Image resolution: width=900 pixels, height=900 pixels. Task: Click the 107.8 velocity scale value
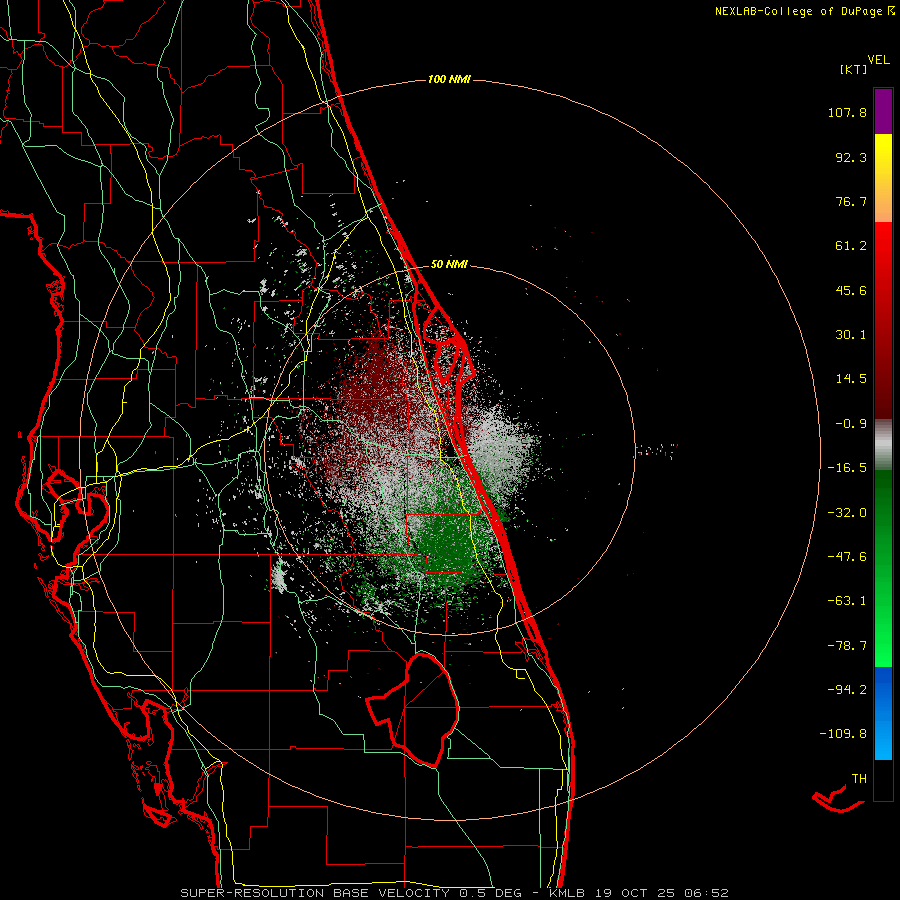847,112
